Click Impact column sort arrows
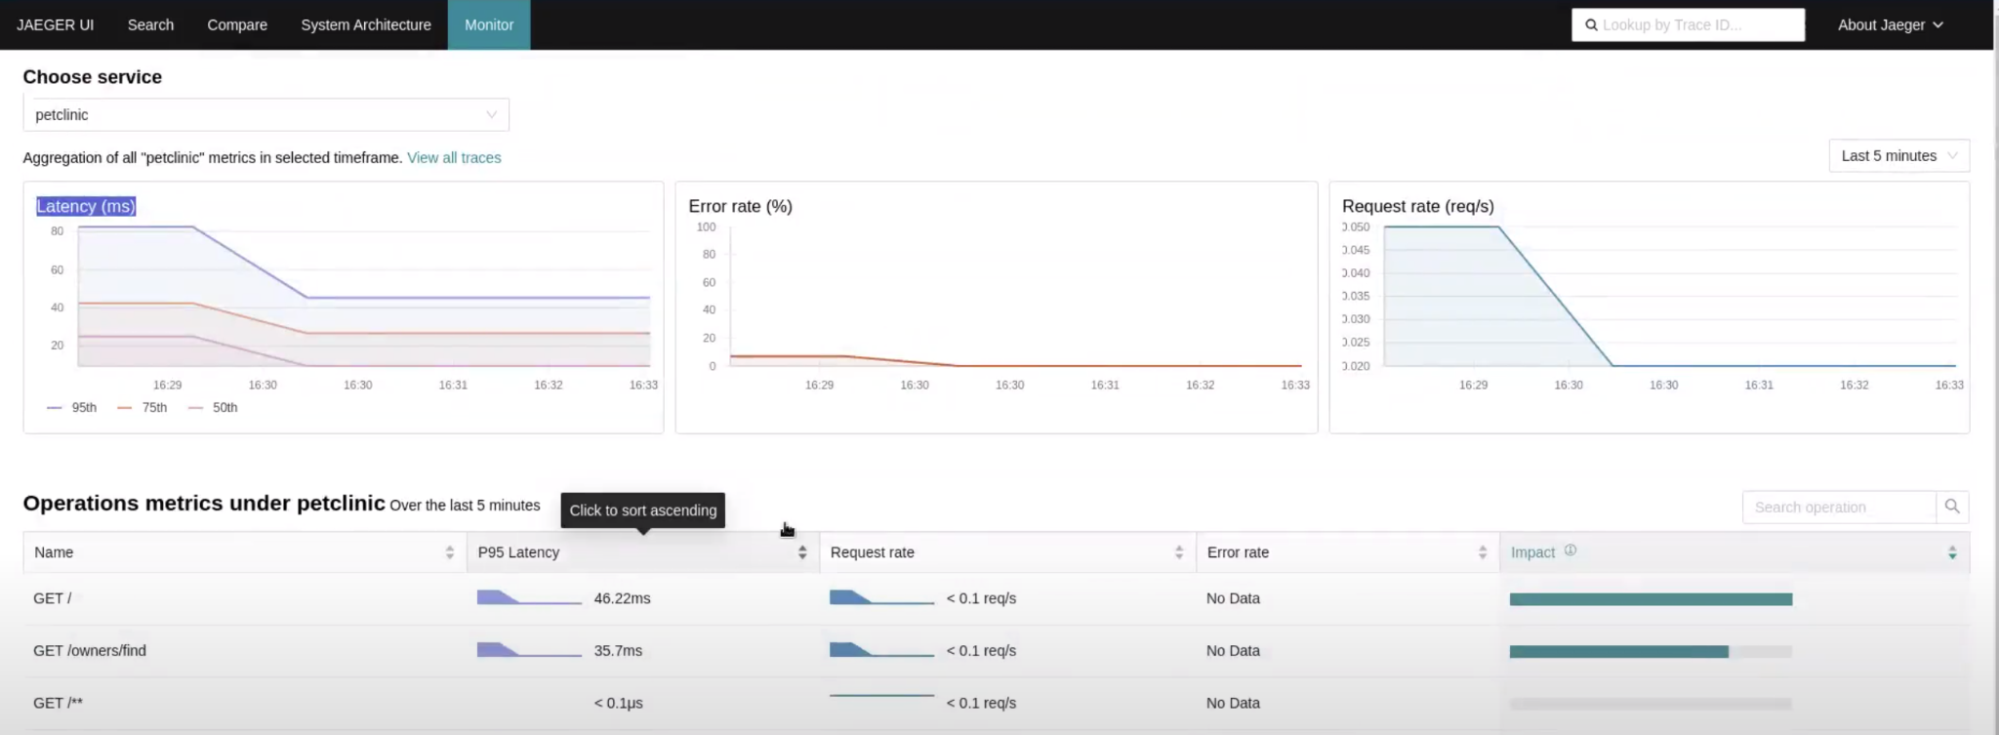 pos(1952,552)
